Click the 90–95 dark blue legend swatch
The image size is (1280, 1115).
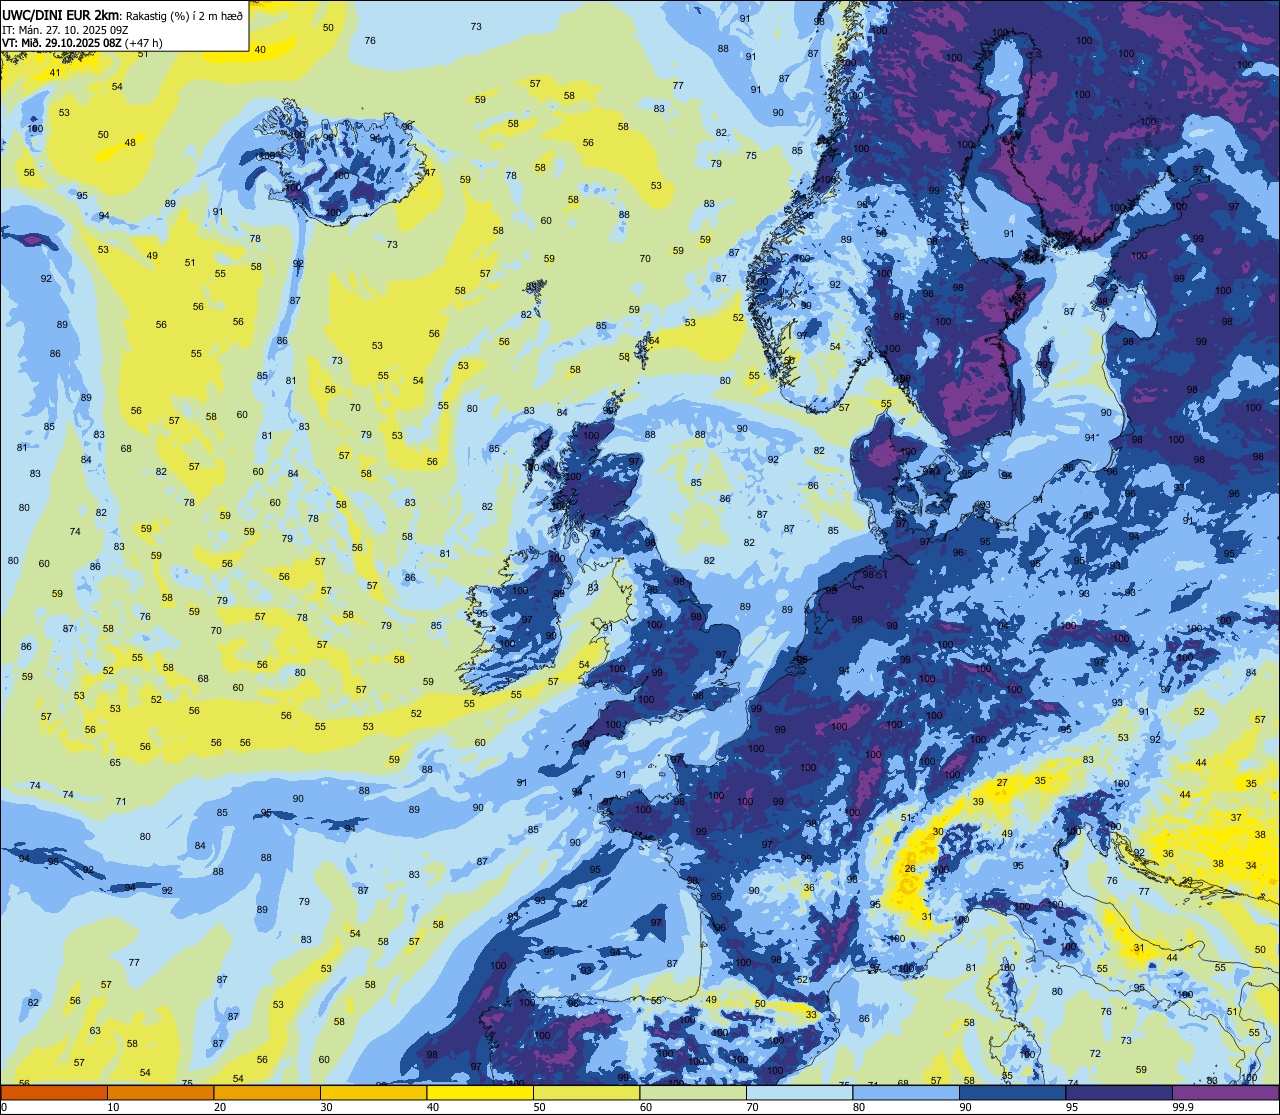[x=1013, y=1093]
